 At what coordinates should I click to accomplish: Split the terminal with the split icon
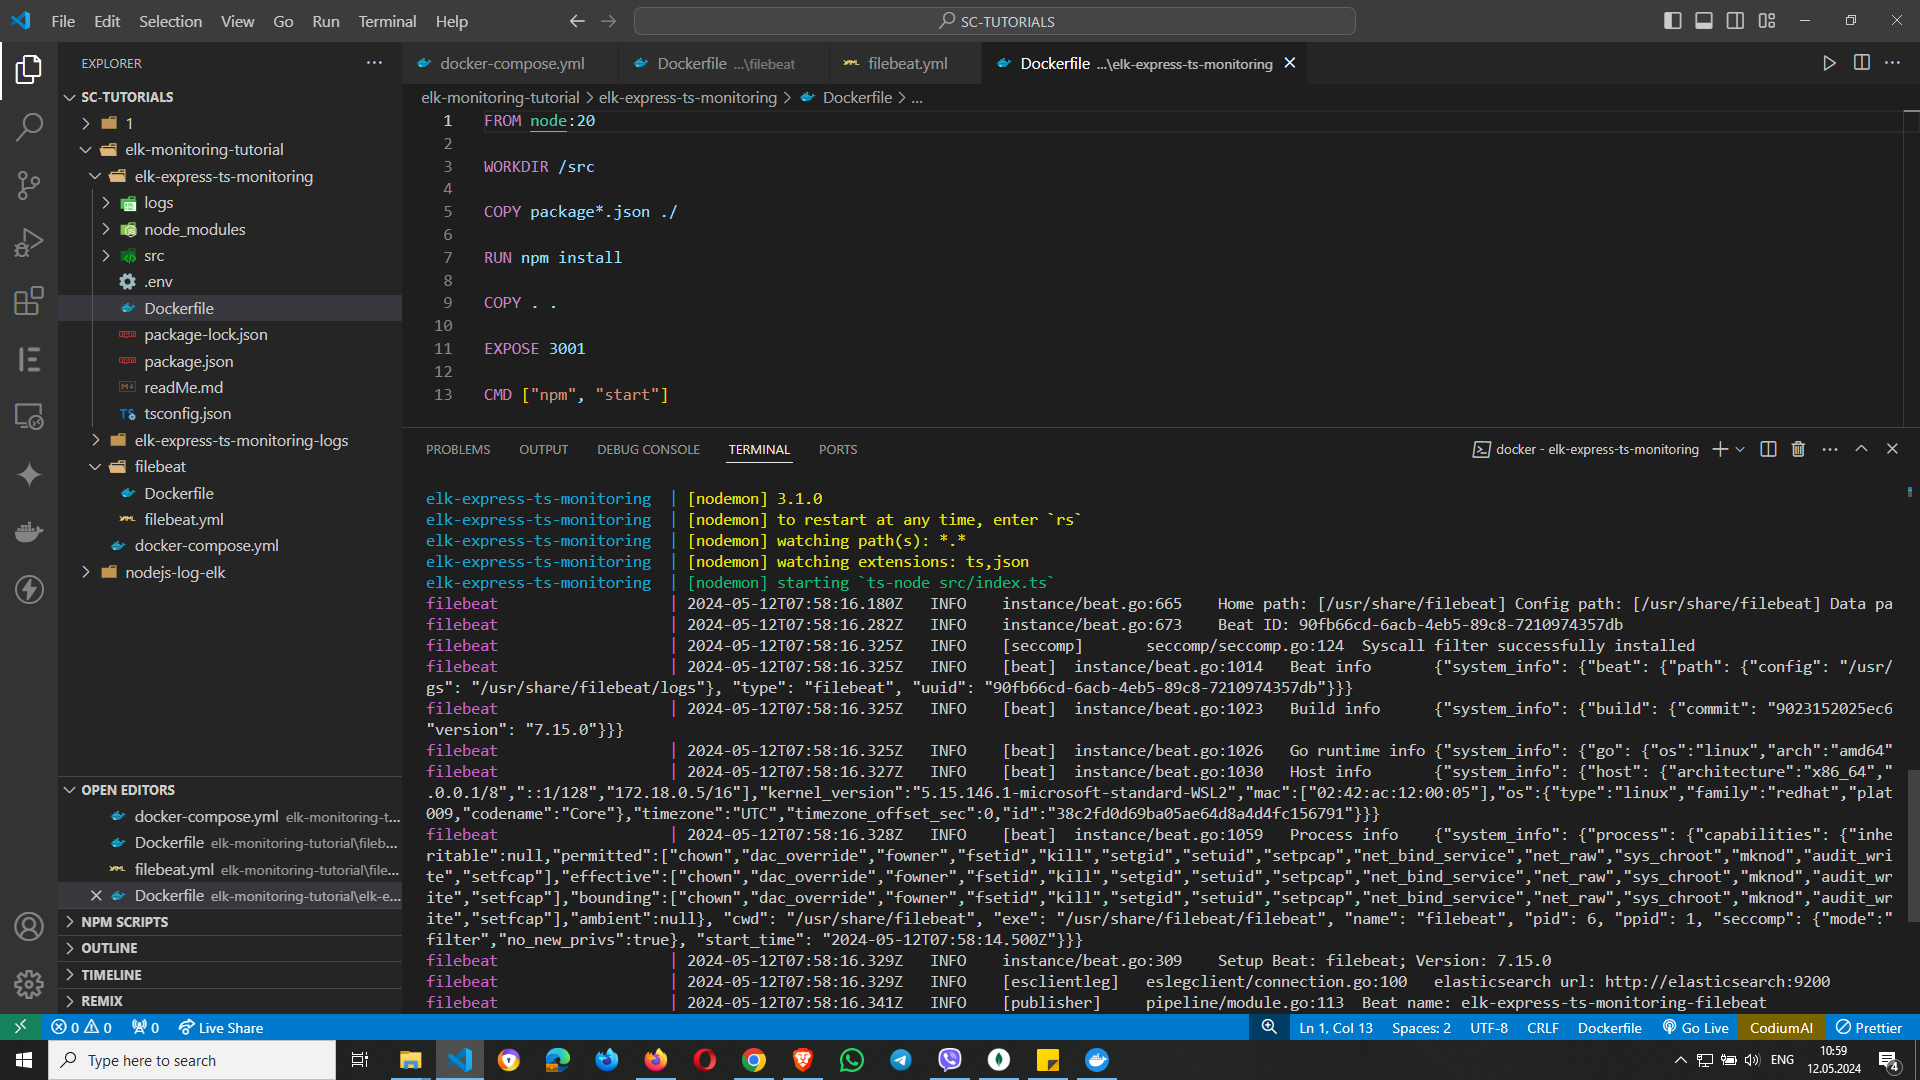[x=1767, y=449]
